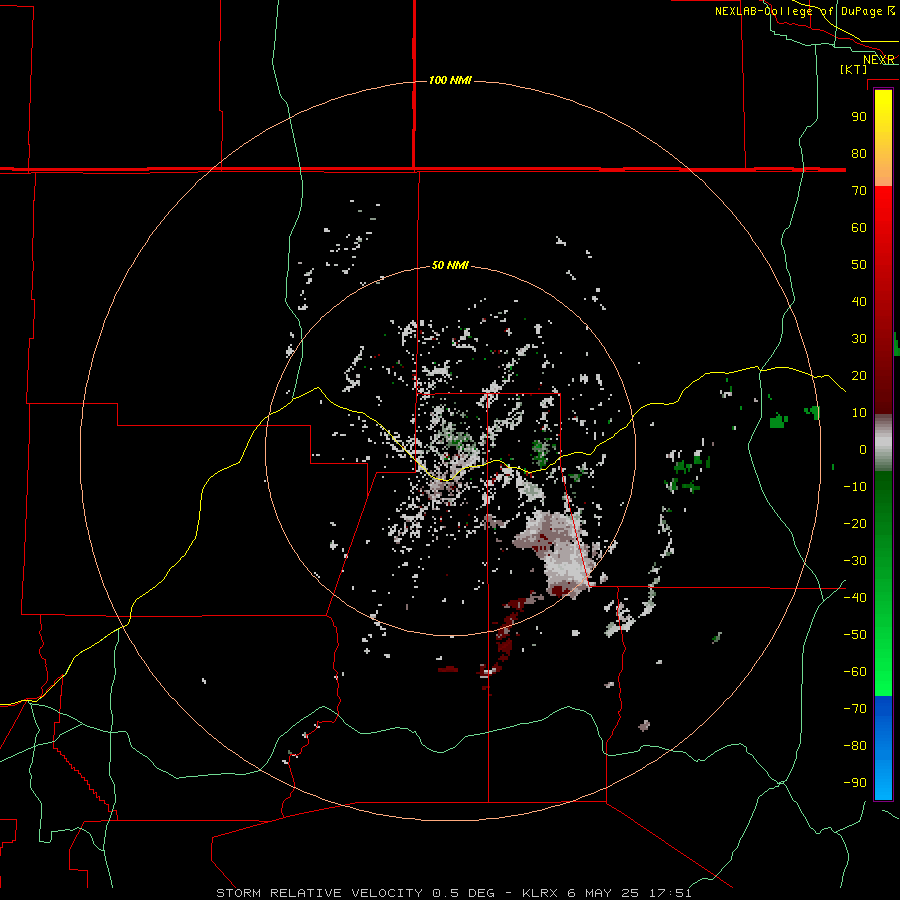900x900 pixels.
Task: Pick the blue segment of the color bar
Action: click(x=883, y=747)
